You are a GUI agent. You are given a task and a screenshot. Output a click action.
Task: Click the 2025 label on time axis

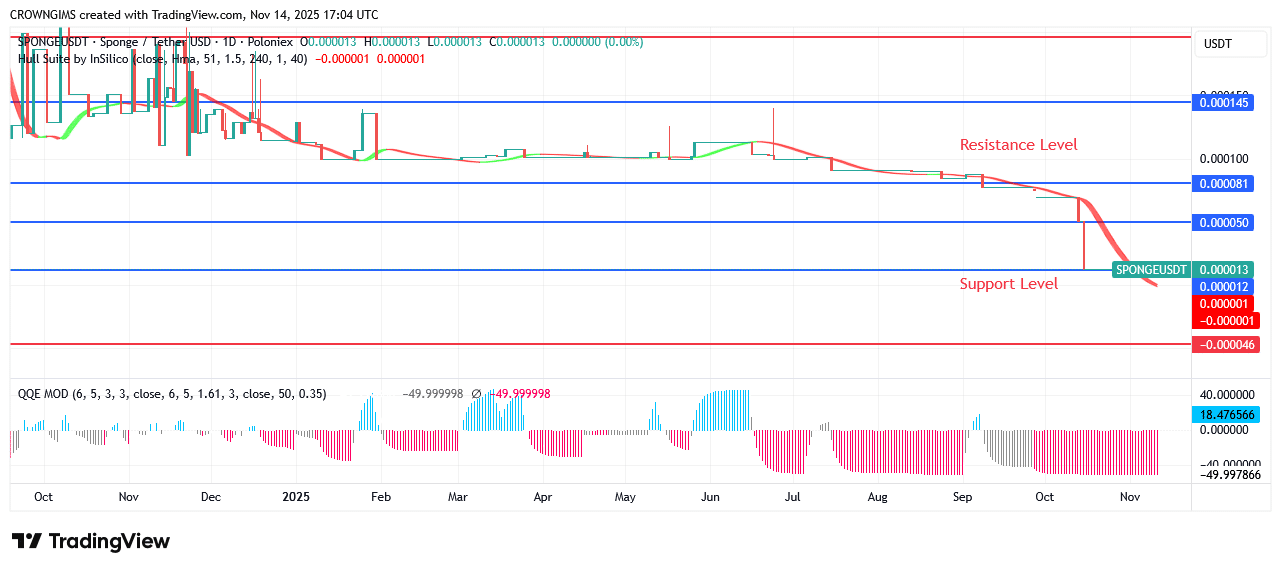[296, 496]
